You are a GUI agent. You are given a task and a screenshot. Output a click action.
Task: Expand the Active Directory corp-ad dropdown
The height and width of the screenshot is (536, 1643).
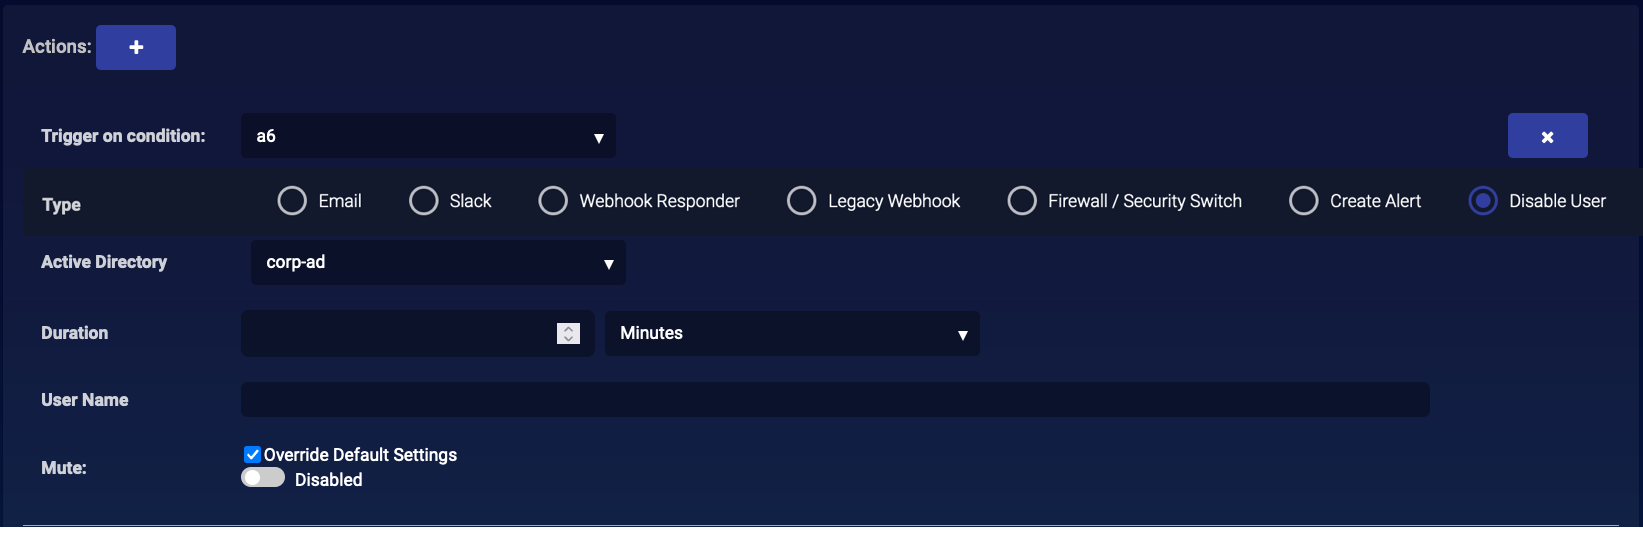click(x=438, y=262)
